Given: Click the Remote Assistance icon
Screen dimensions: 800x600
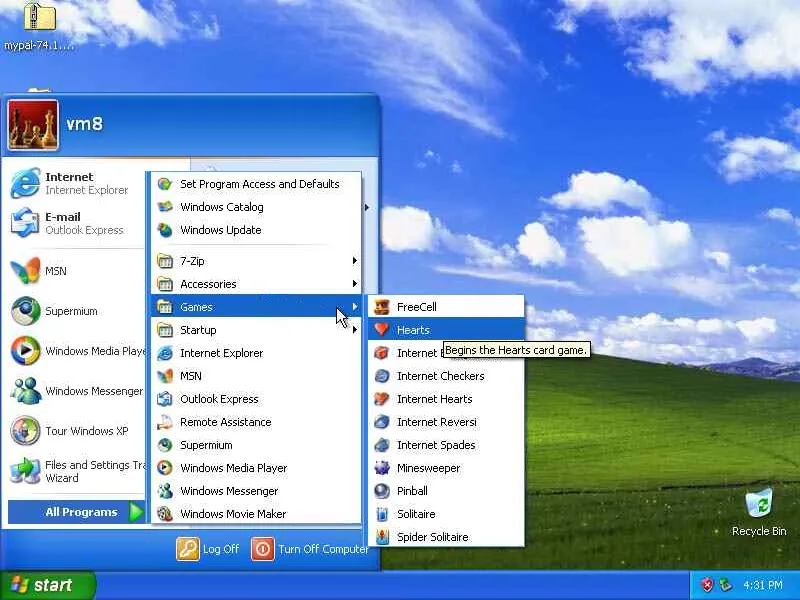Looking at the screenshot, I should pos(164,422).
